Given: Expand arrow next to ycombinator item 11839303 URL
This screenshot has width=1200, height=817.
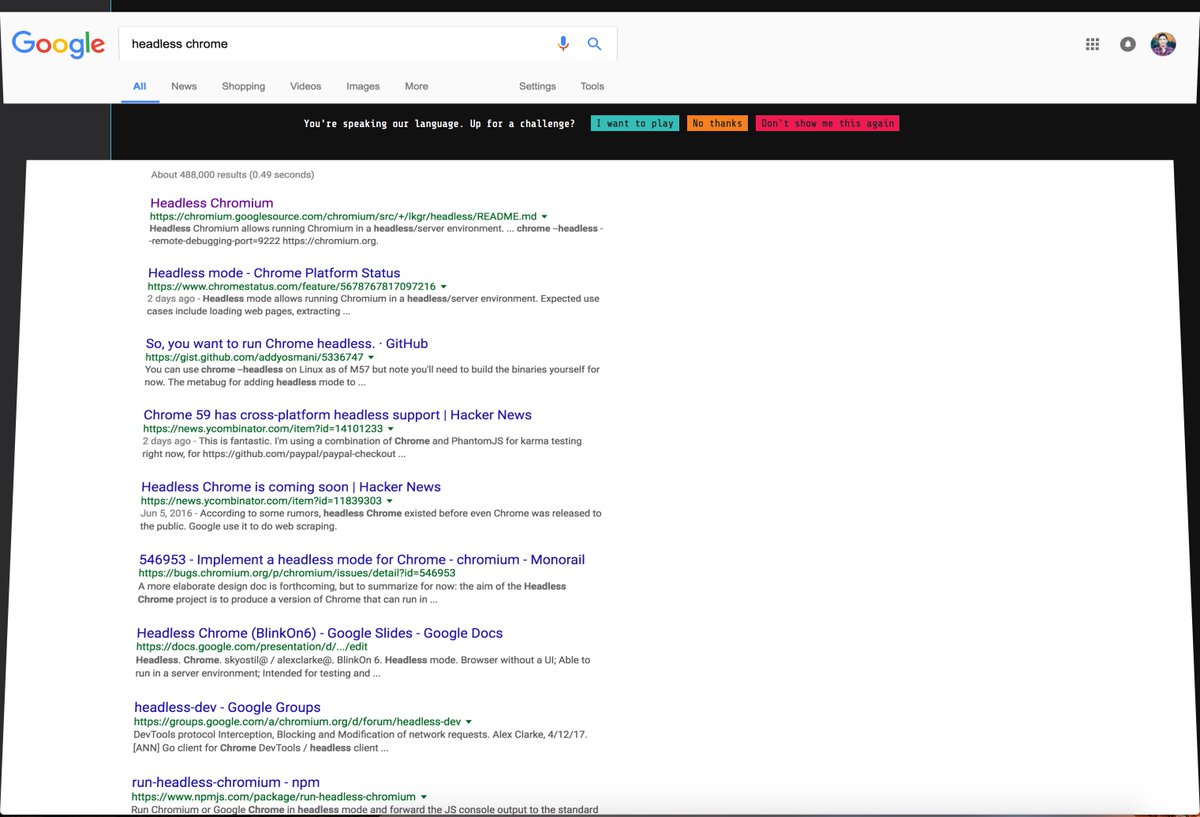Looking at the screenshot, I should (x=390, y=501).
